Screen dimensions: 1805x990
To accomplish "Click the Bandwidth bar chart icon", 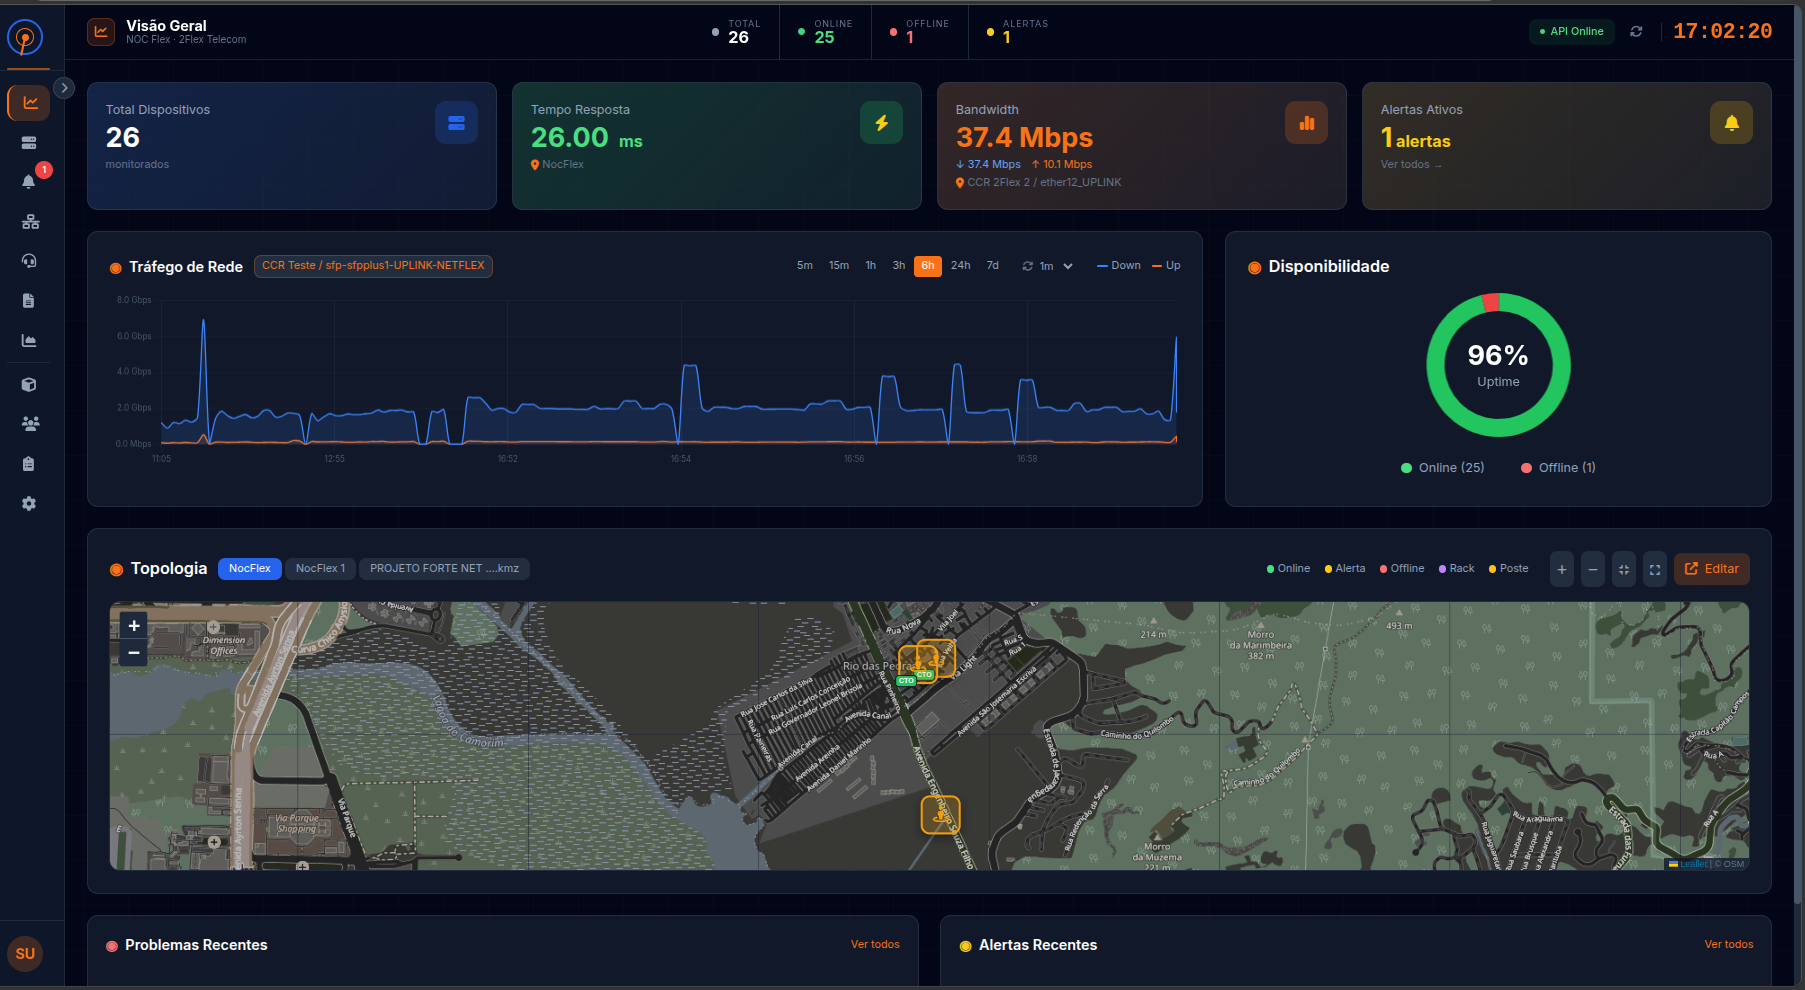I will click(1306, 123).
